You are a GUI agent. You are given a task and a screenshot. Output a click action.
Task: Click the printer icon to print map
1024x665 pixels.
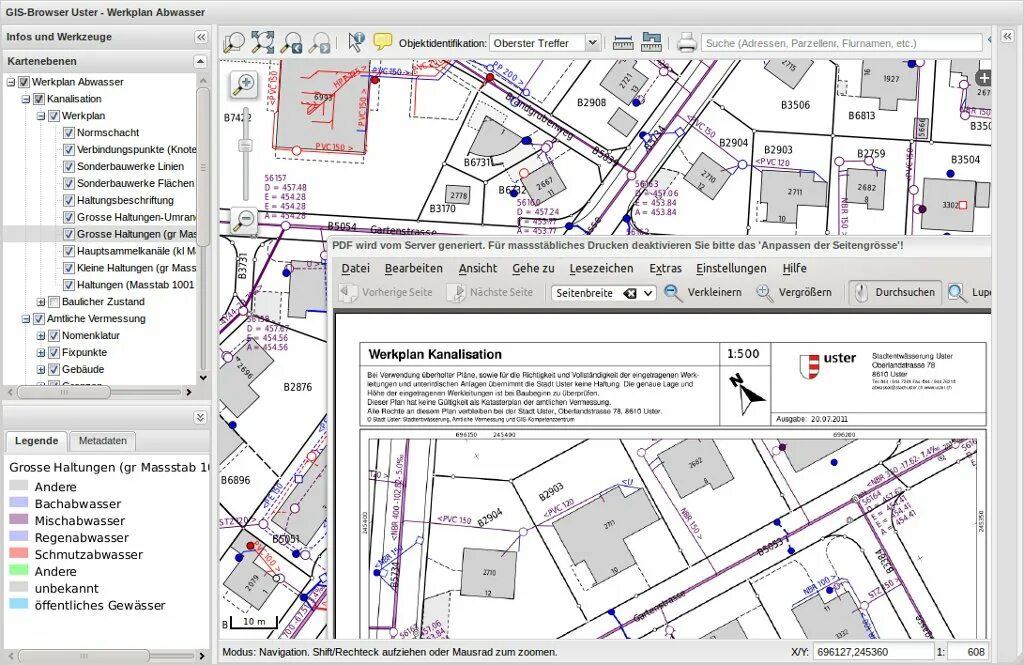686,43
